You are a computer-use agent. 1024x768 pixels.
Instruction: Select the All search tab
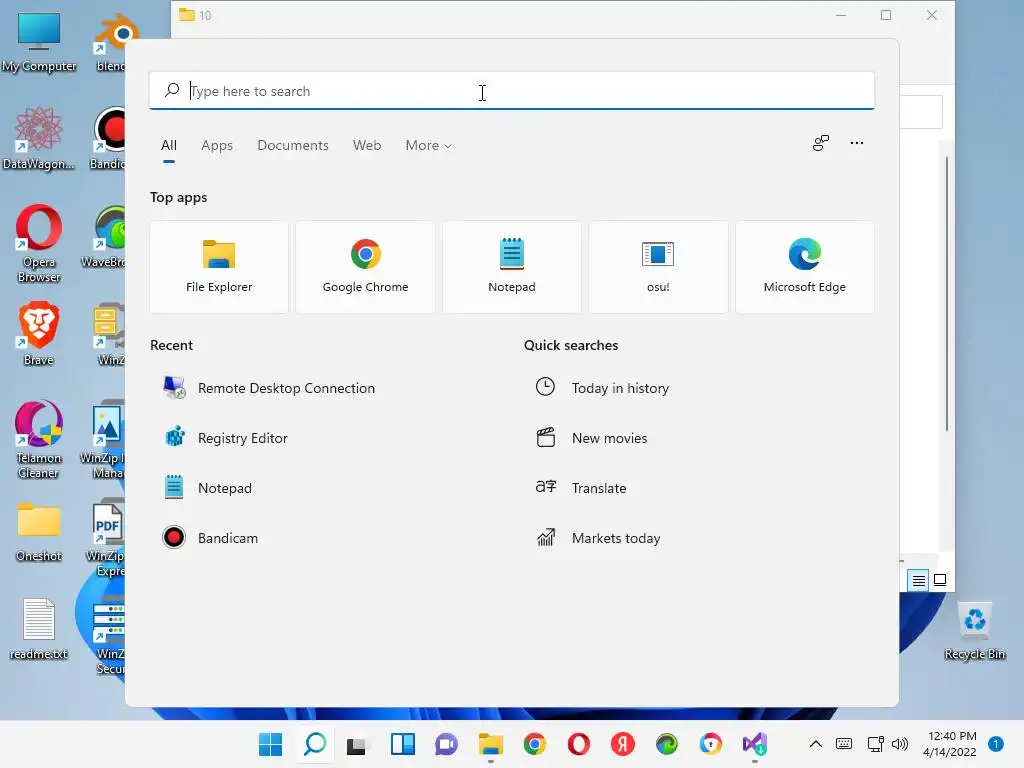(168, 146)
